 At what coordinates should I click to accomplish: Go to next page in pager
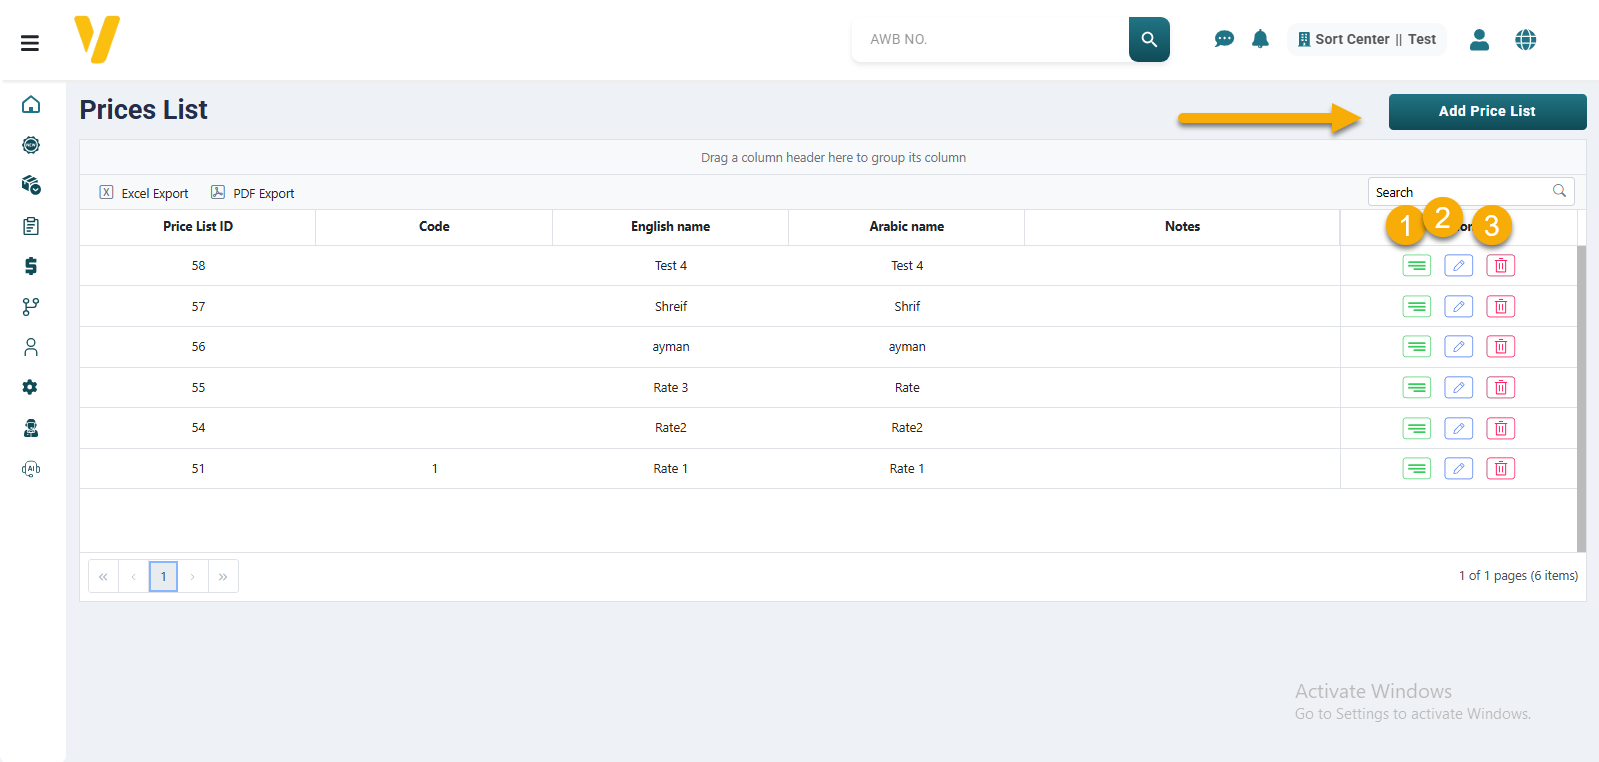point(193,576)
